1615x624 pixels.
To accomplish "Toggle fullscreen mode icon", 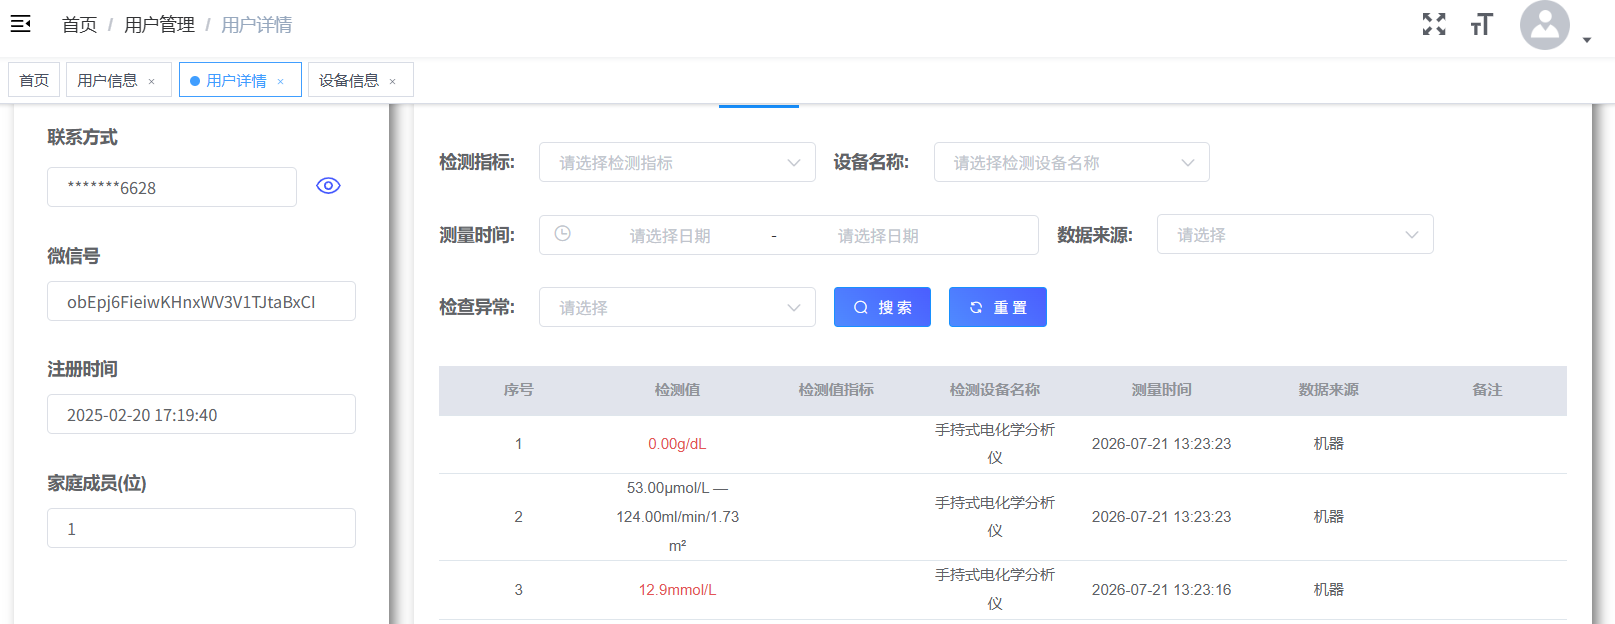I will pyautogui.click(x=1434, y=24).
